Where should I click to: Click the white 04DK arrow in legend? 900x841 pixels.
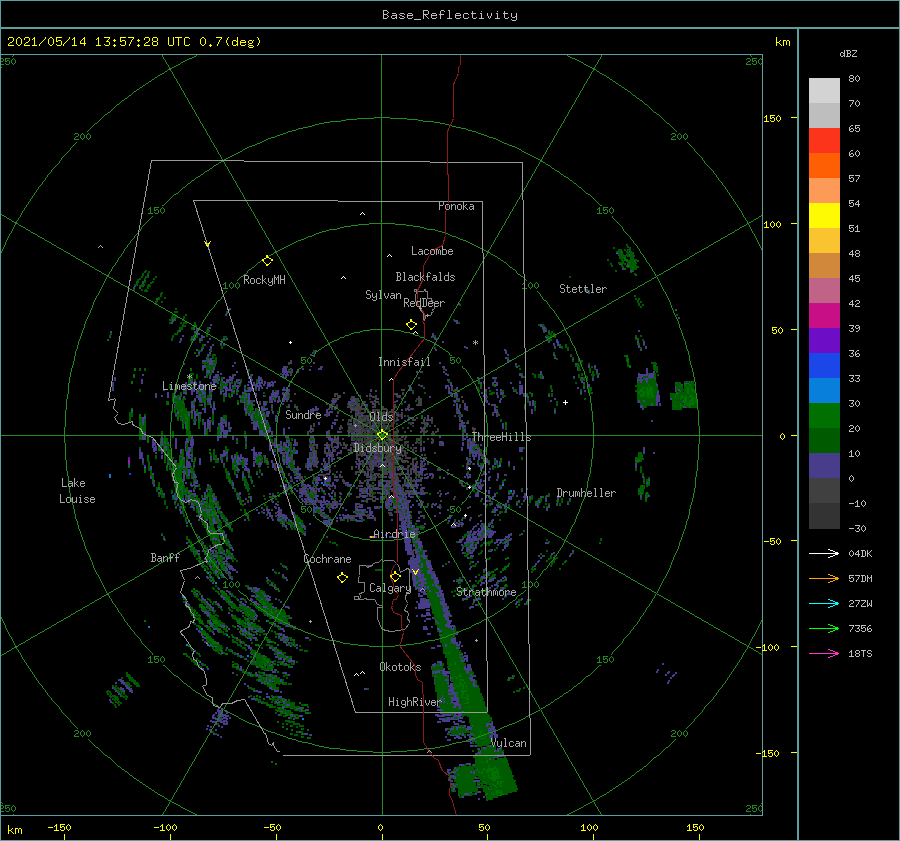coord(824,553)
